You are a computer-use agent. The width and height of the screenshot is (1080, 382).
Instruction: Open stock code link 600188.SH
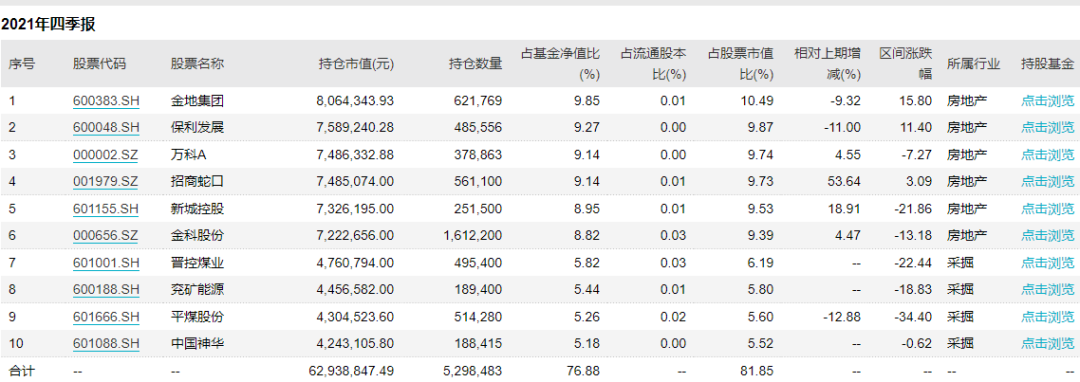click(x=106, y=290)
